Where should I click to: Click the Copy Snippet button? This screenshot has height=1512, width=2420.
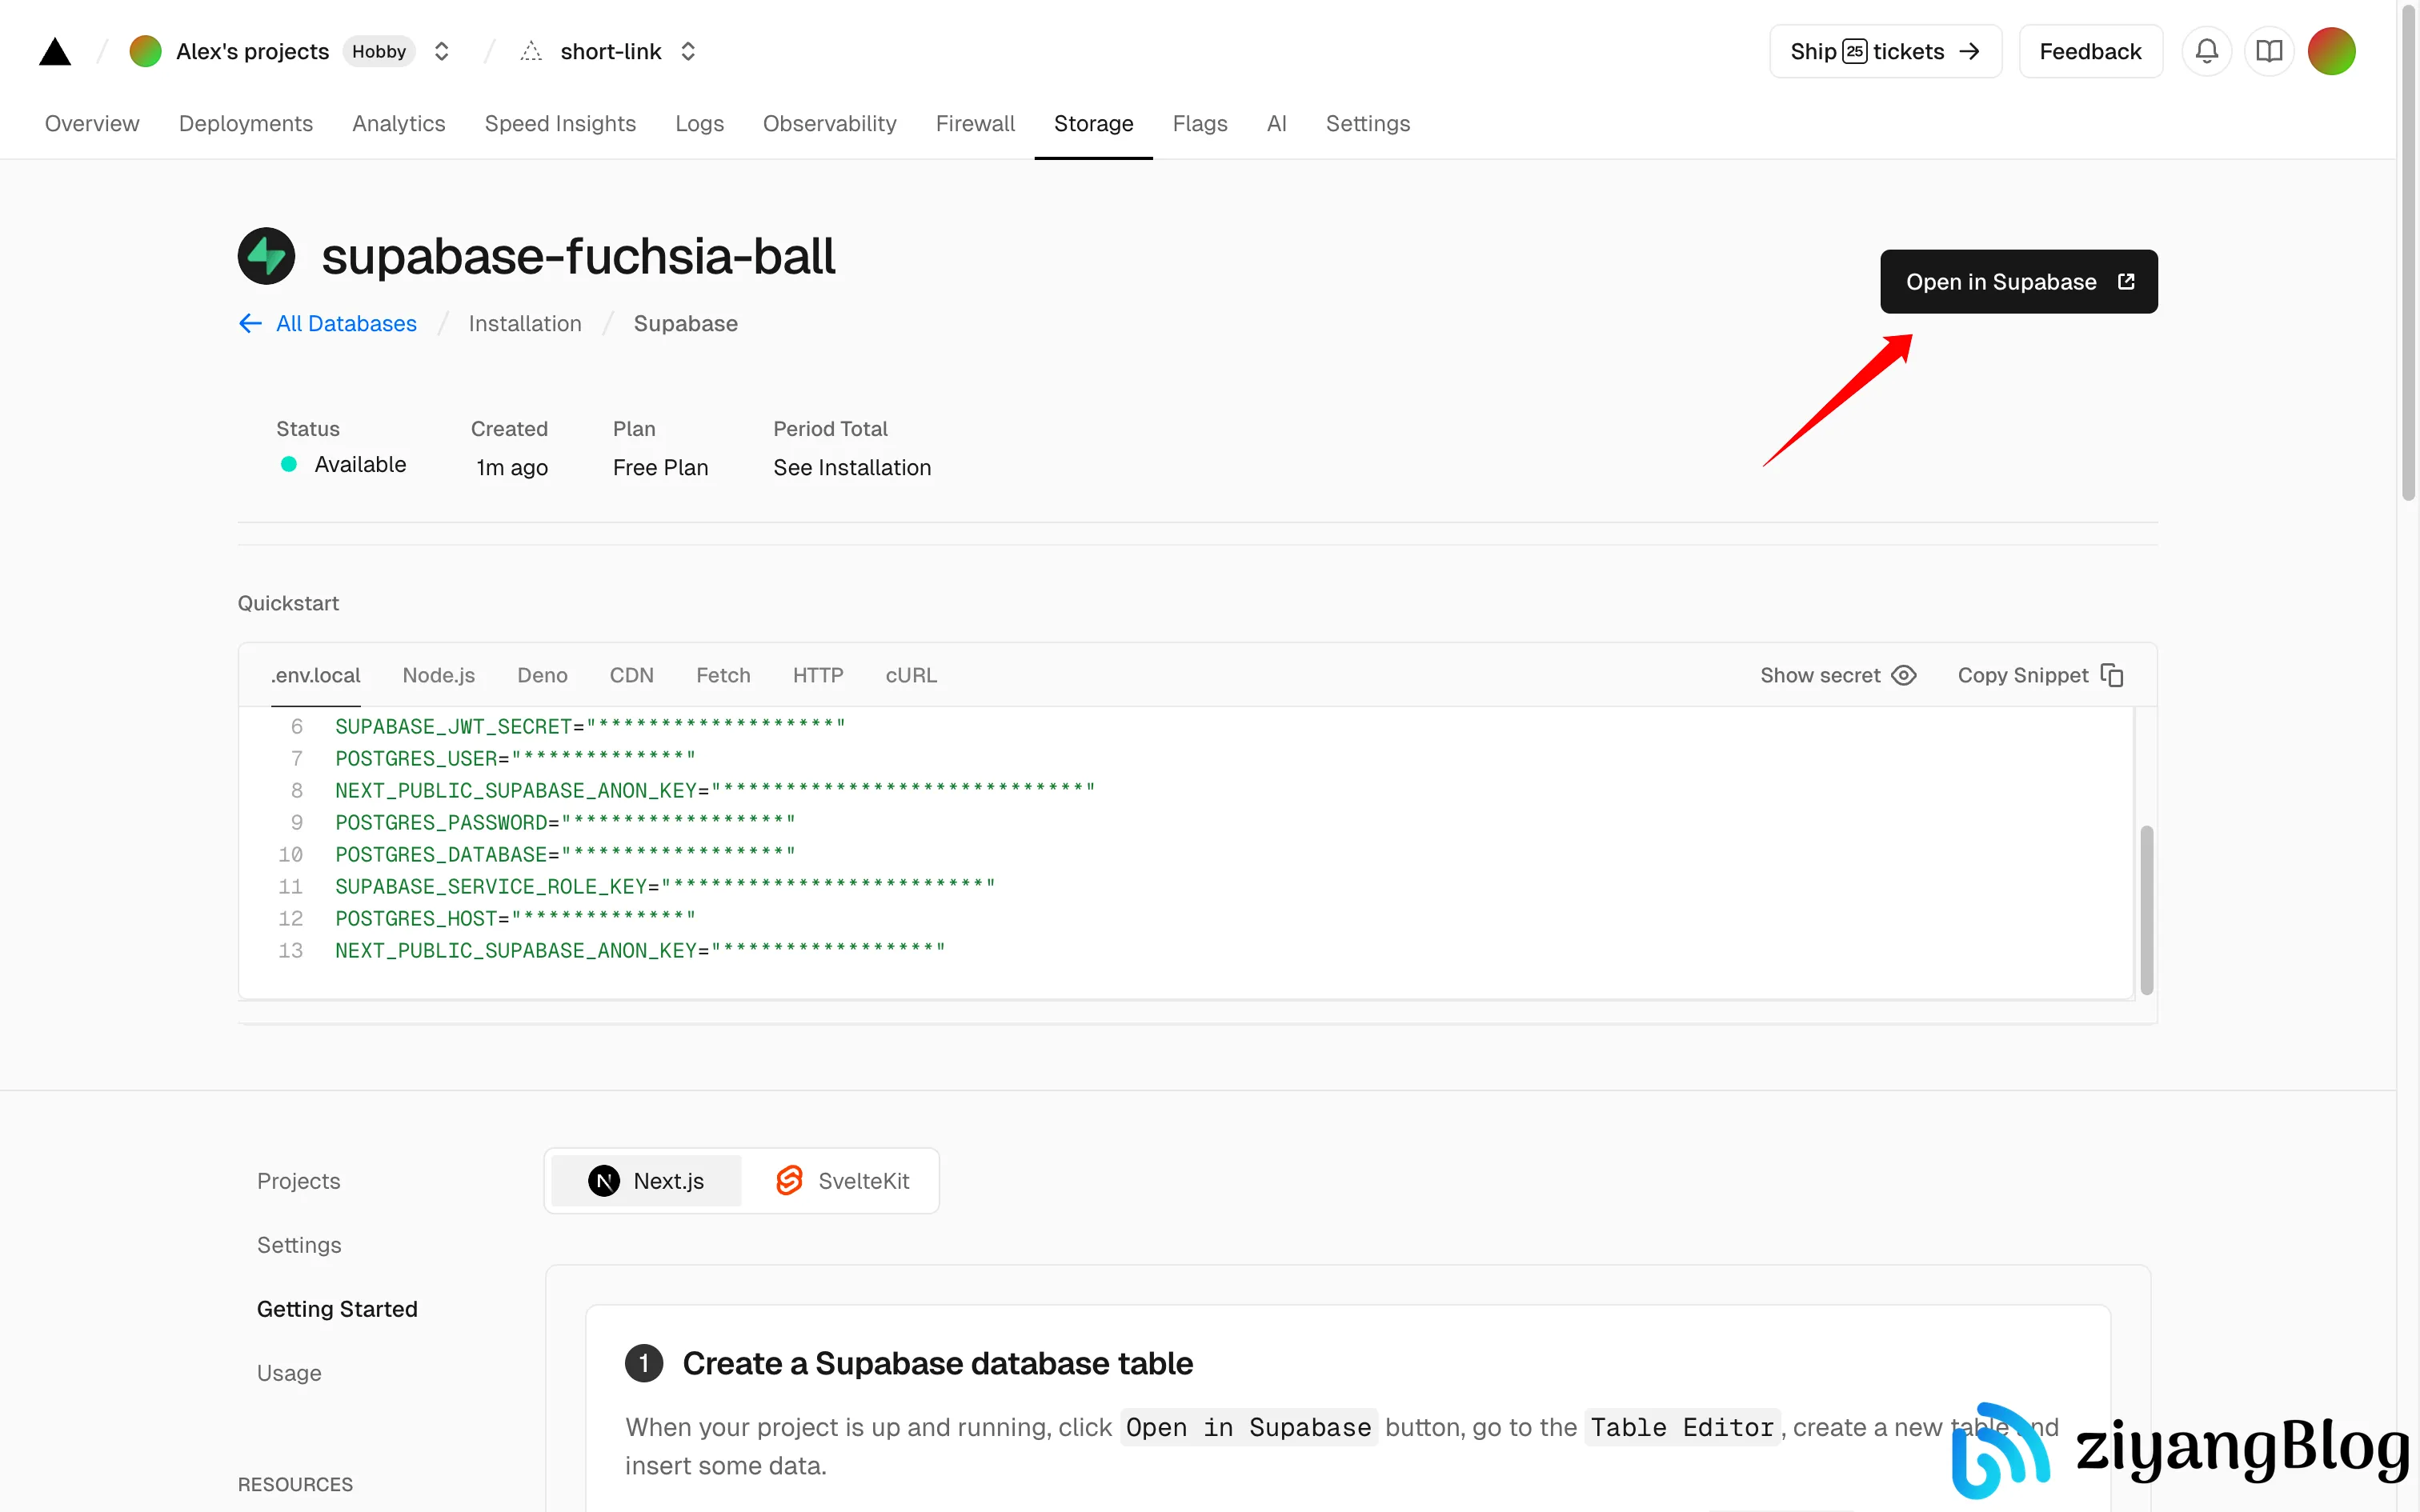pos(2040,676)
